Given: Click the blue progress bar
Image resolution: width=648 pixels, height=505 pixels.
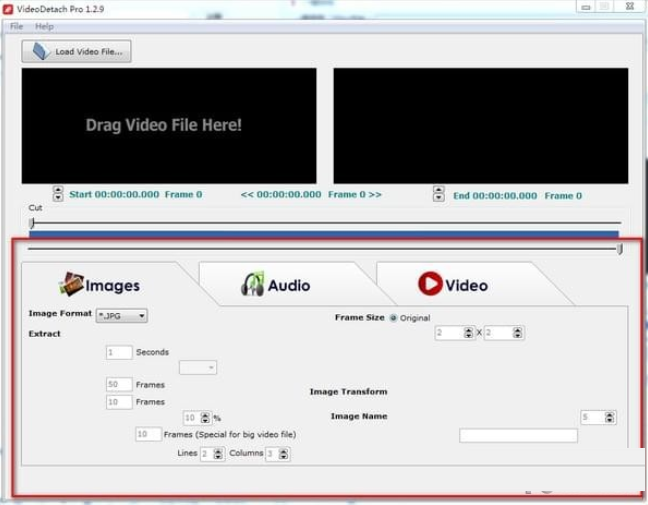Looking at the screenshot, I should [324, 234].
